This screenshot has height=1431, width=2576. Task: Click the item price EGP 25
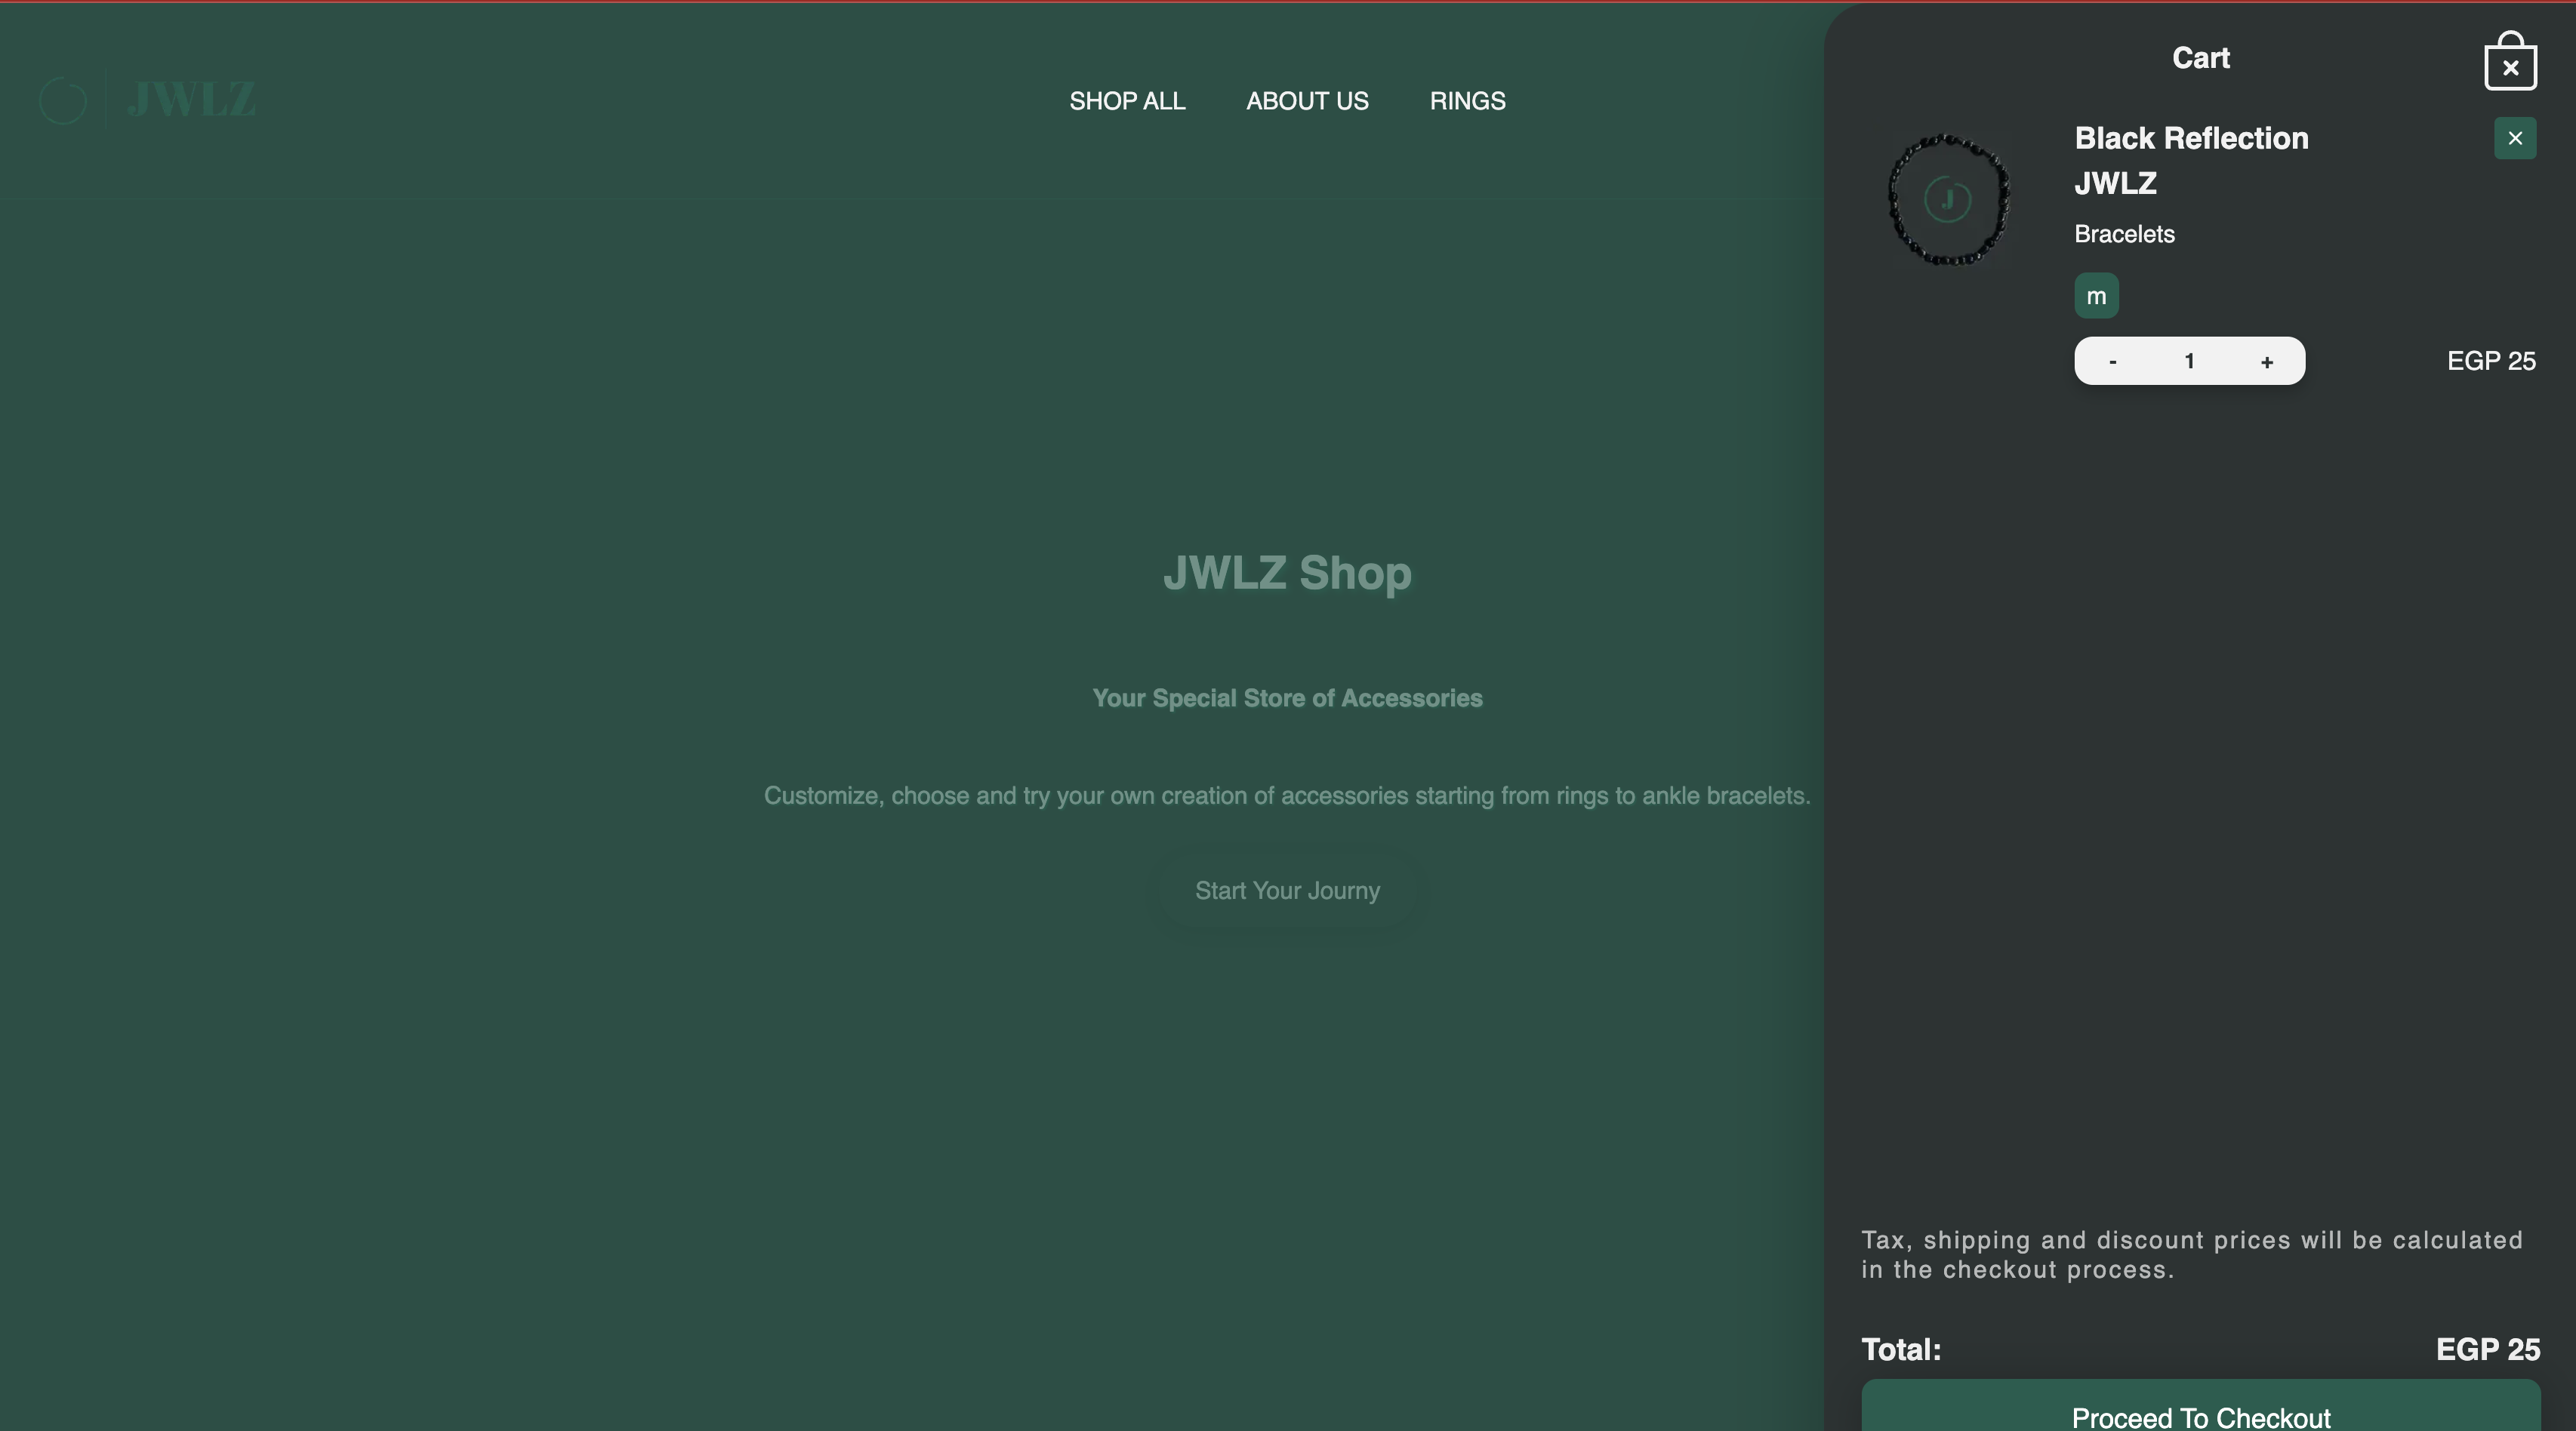click(x=2490, y=361)
